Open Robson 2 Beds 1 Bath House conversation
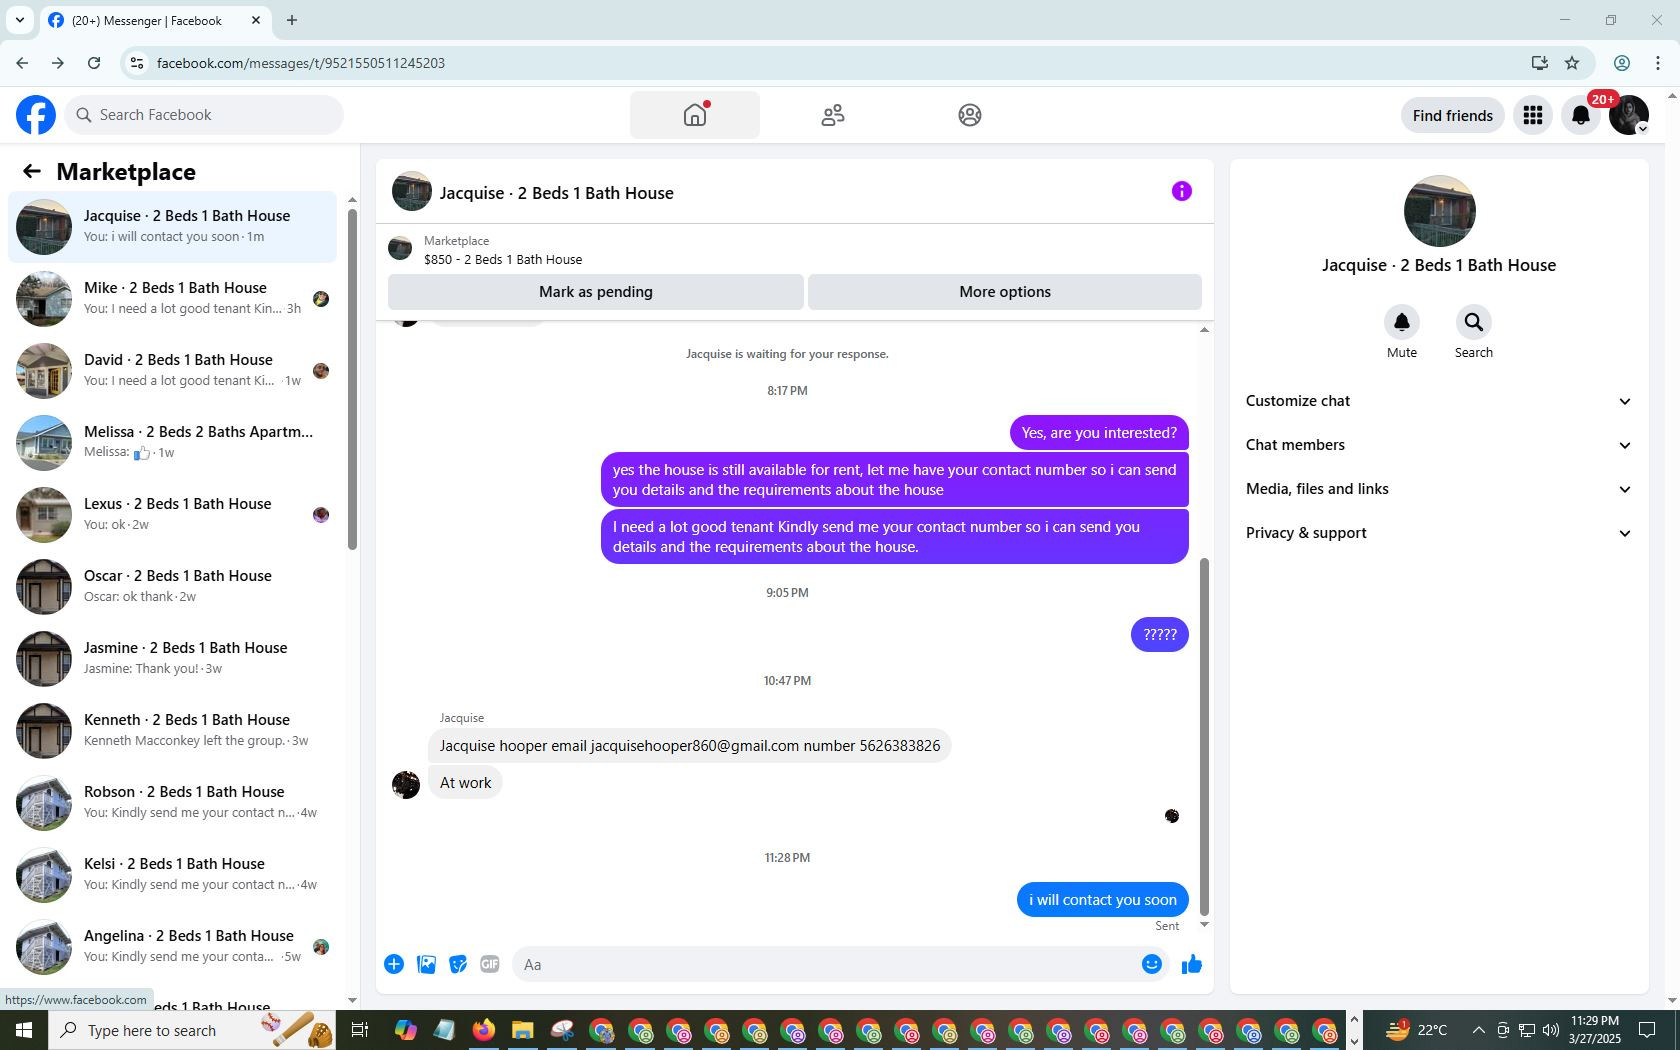This screenshot has width=1680, height=1050. pos(172,803)
